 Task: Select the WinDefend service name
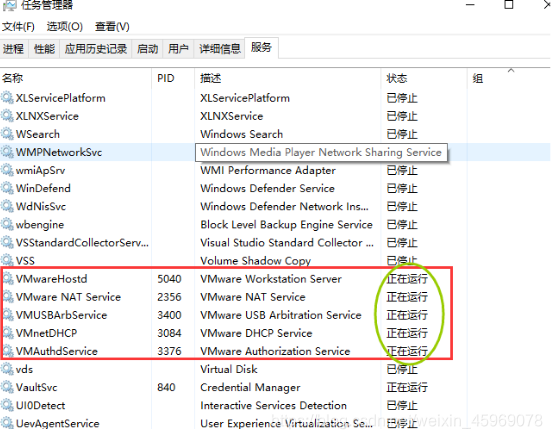point(43,188)
